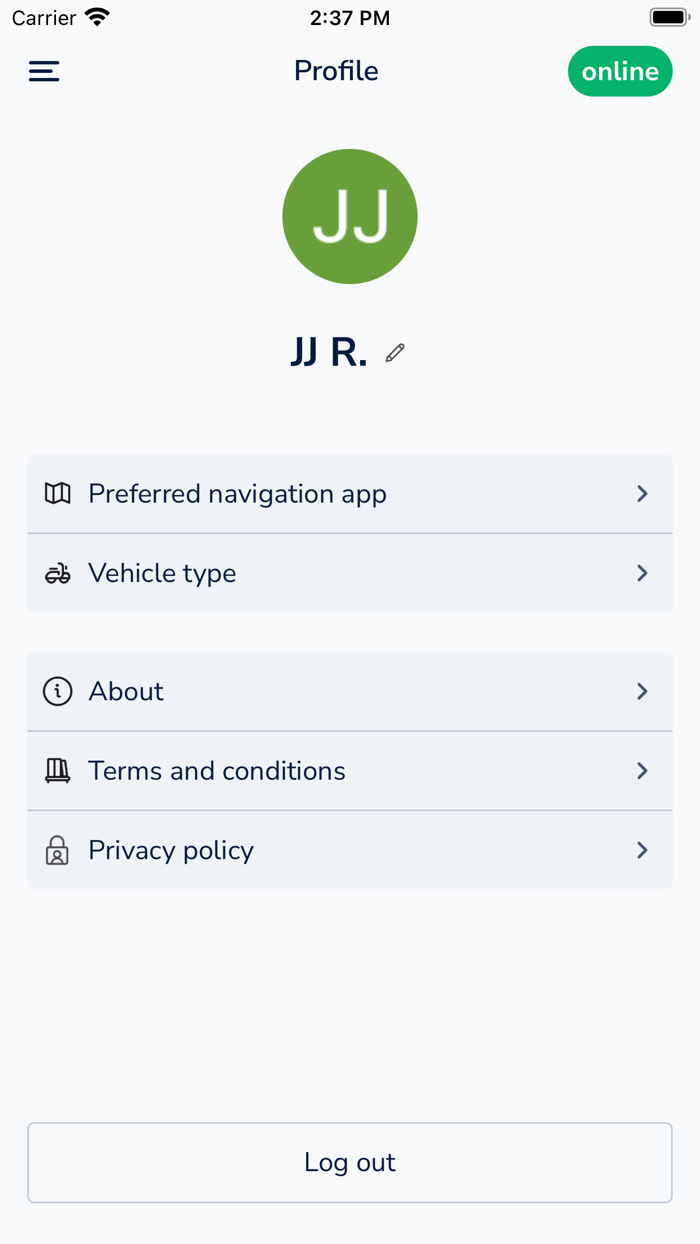
Task: Click the info icon beside About
Action: 57,691
